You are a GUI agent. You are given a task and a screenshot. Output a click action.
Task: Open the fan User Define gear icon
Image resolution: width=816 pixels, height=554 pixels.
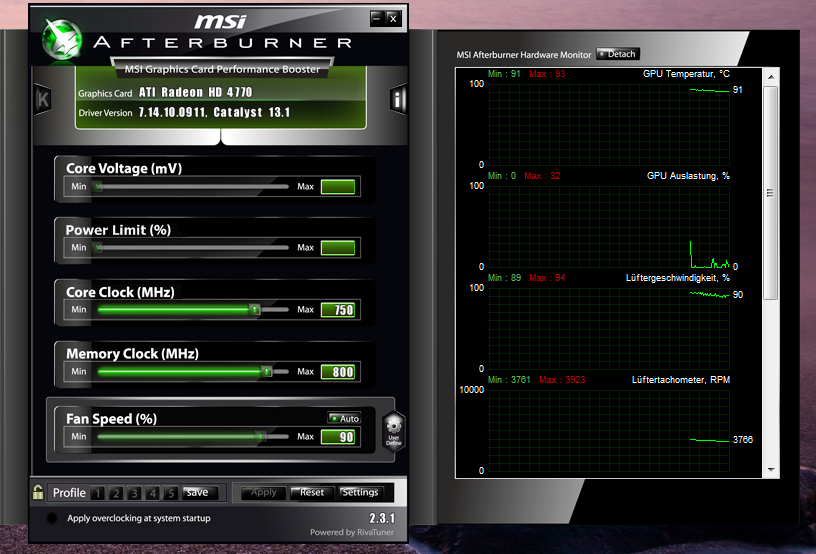coord(393,431)
